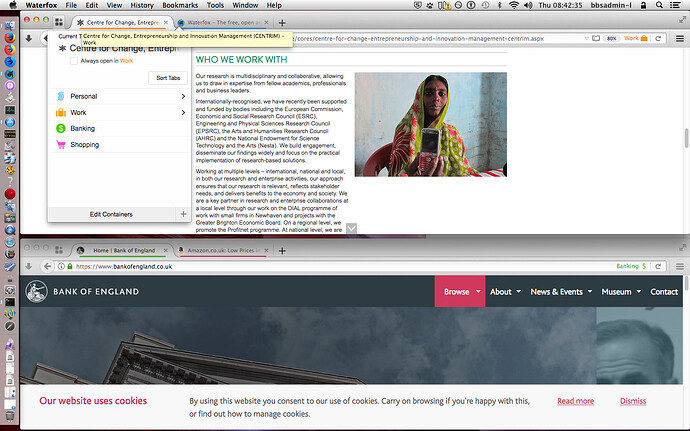The height and width of the screenshot is (431, 690).
Task: Click the Bank of England seal logo
Action: tap(36, 291)
